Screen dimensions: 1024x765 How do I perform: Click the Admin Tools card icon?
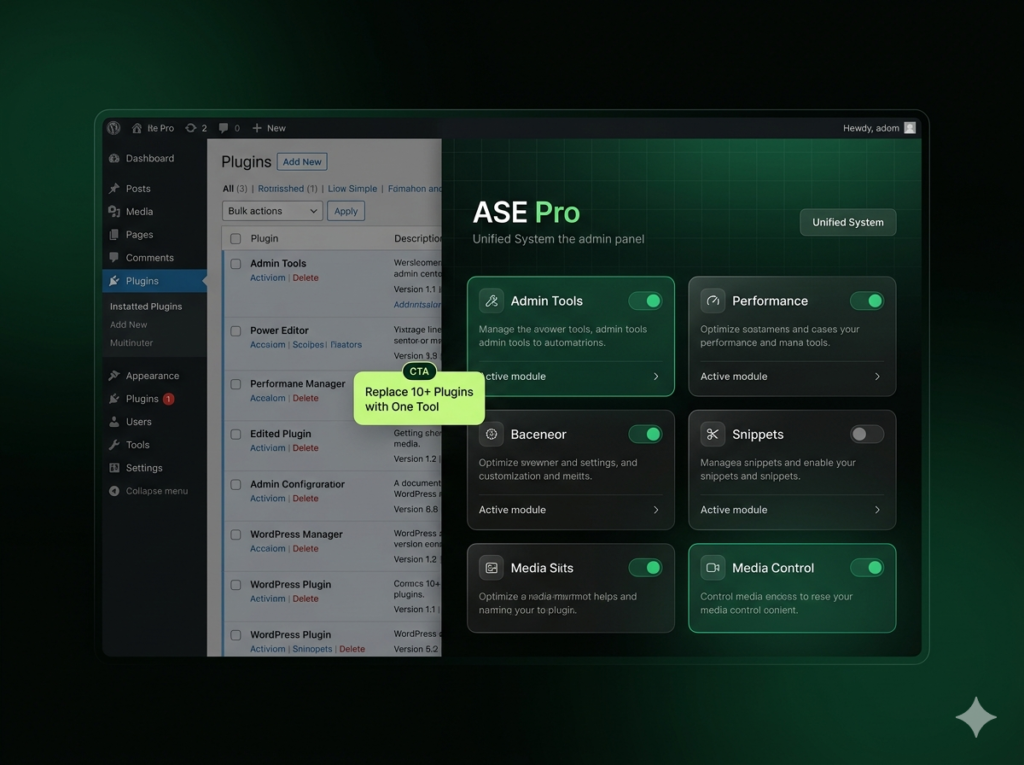491,301
